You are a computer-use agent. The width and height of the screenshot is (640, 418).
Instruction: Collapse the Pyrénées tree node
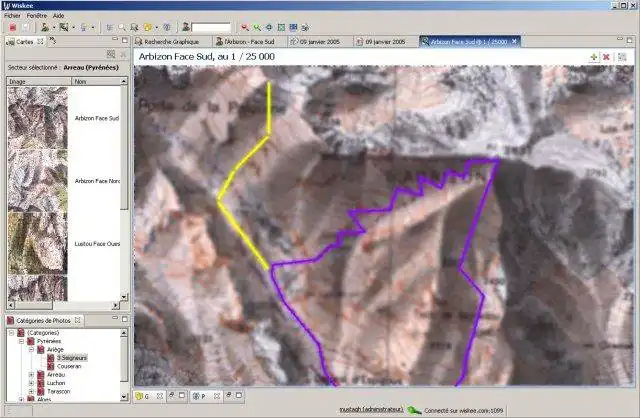(x=21, y=341)
